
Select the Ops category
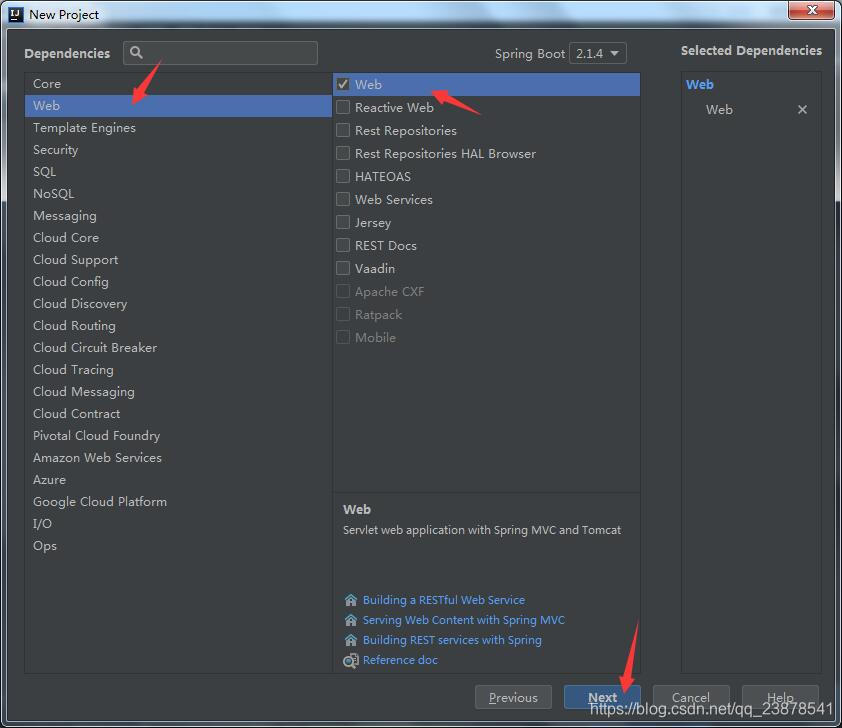178,546
